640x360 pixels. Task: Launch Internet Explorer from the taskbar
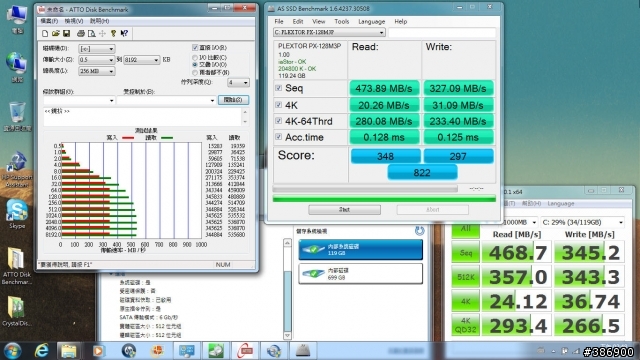coord(42,351)
